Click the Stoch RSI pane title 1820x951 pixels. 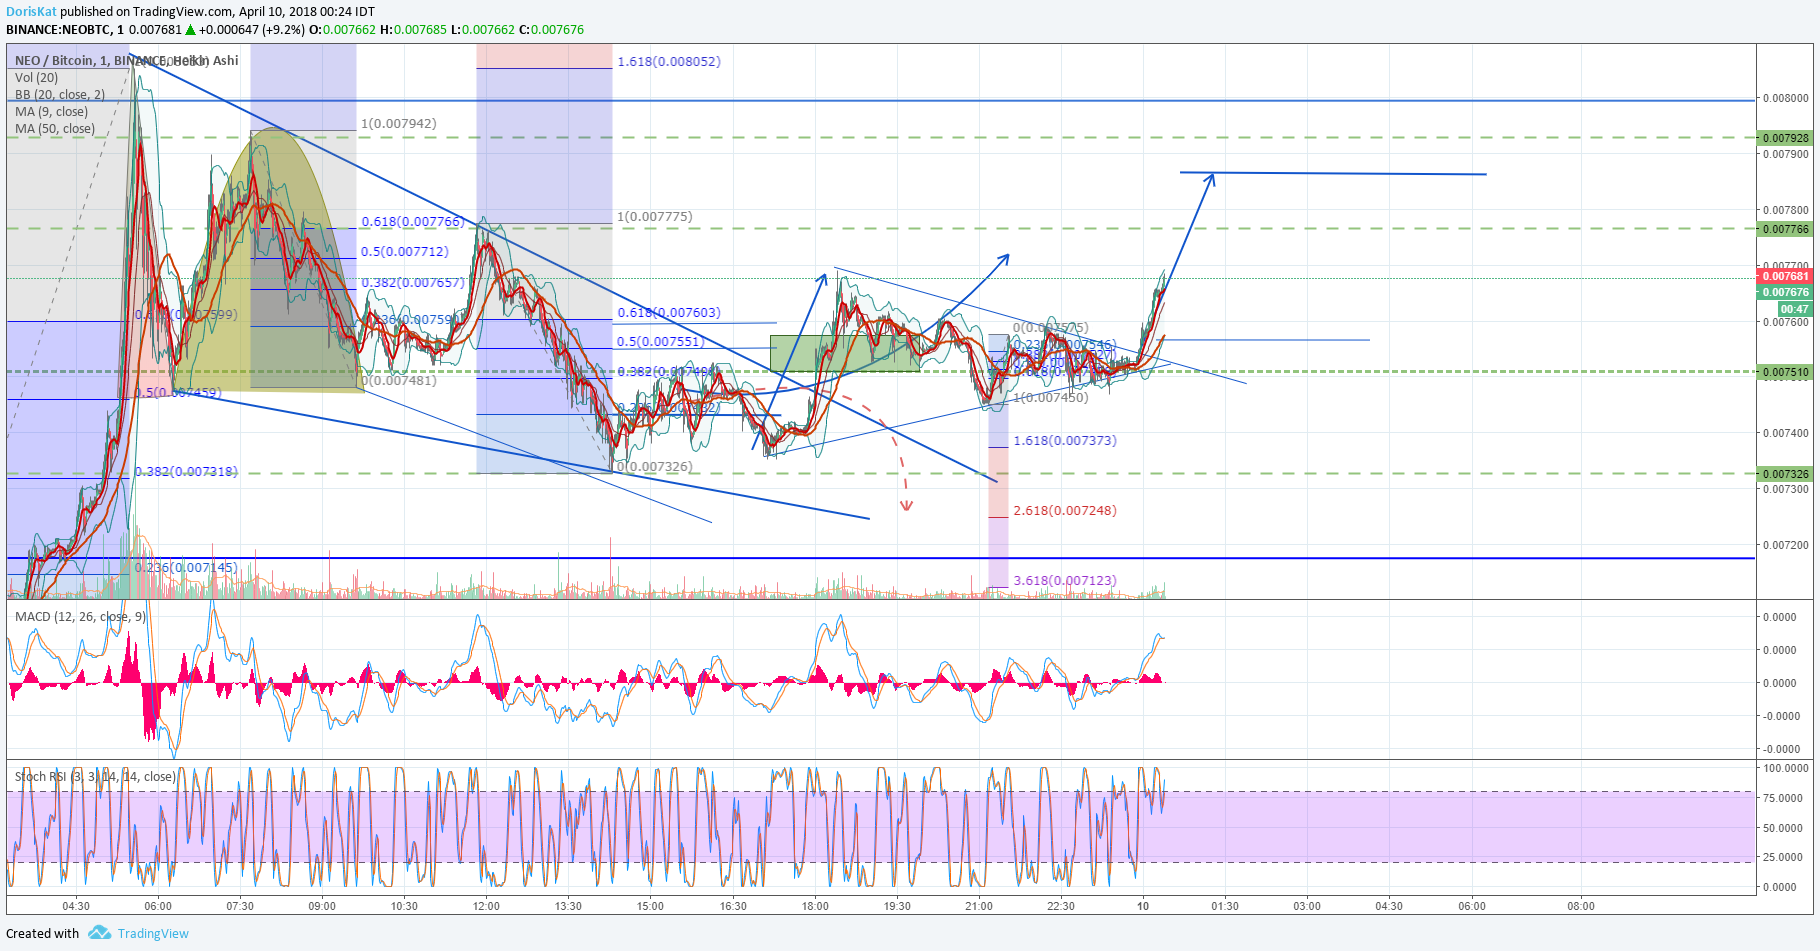point(95,777)
